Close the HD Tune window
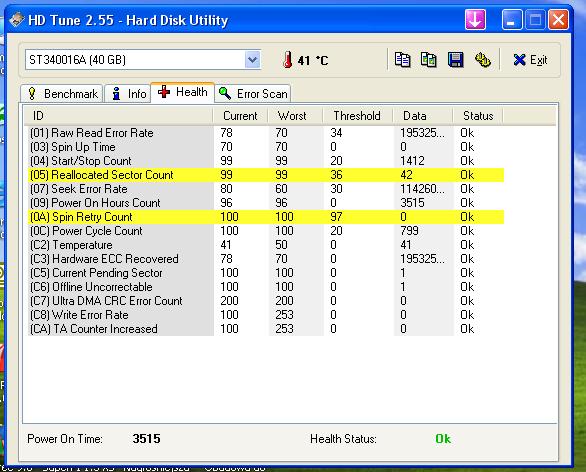The image size is (586, 472). pos(558,19)
